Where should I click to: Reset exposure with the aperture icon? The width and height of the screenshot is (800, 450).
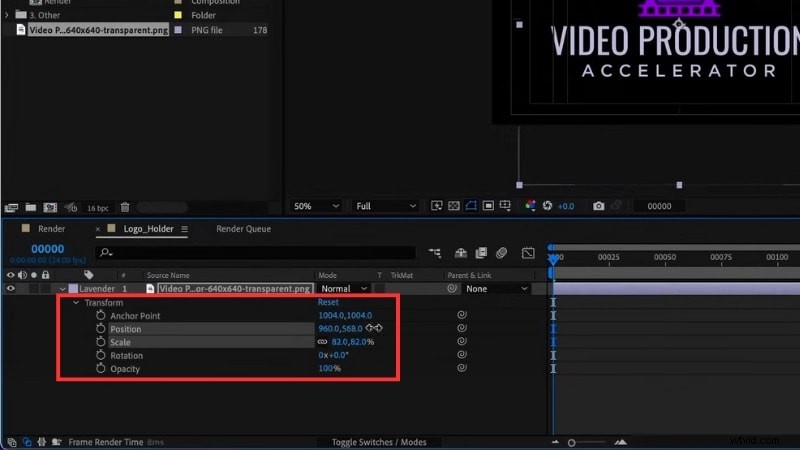tap(547, 206)
